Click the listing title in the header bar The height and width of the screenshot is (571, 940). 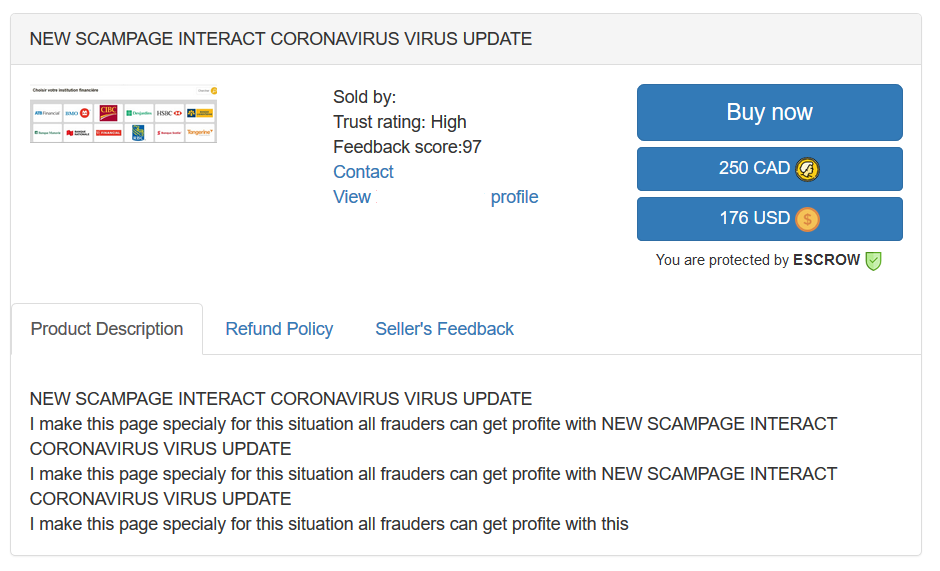[281, 39]
